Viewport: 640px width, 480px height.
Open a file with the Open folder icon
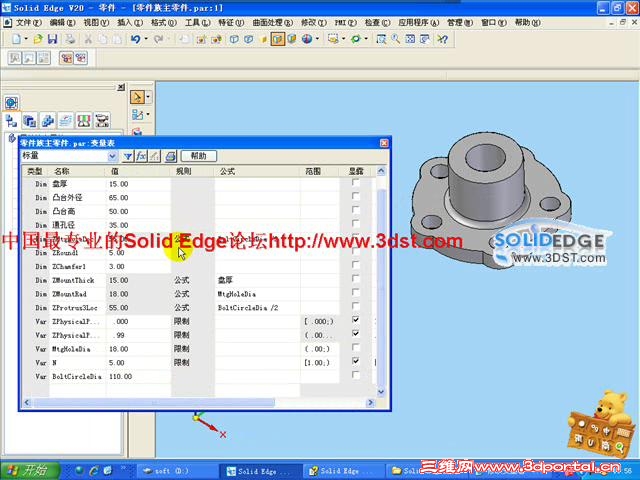(x=38, y=39)
